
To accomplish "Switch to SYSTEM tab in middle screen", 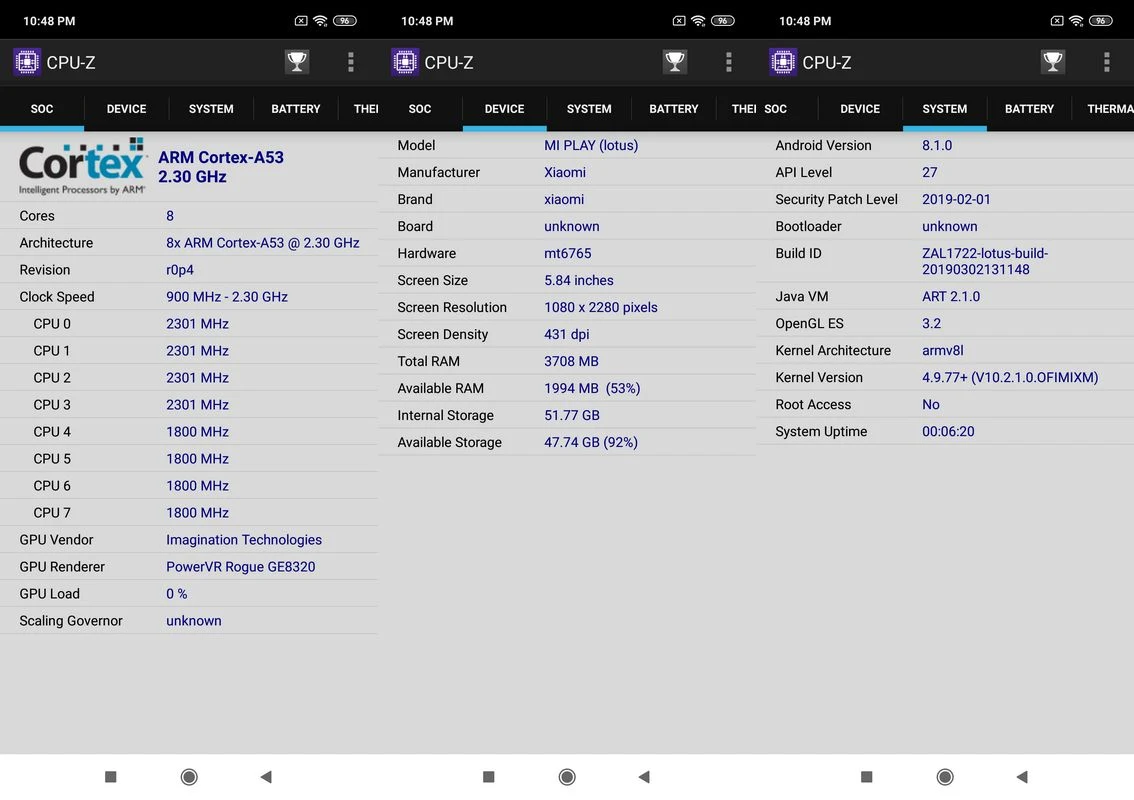I will coord(589,109).
